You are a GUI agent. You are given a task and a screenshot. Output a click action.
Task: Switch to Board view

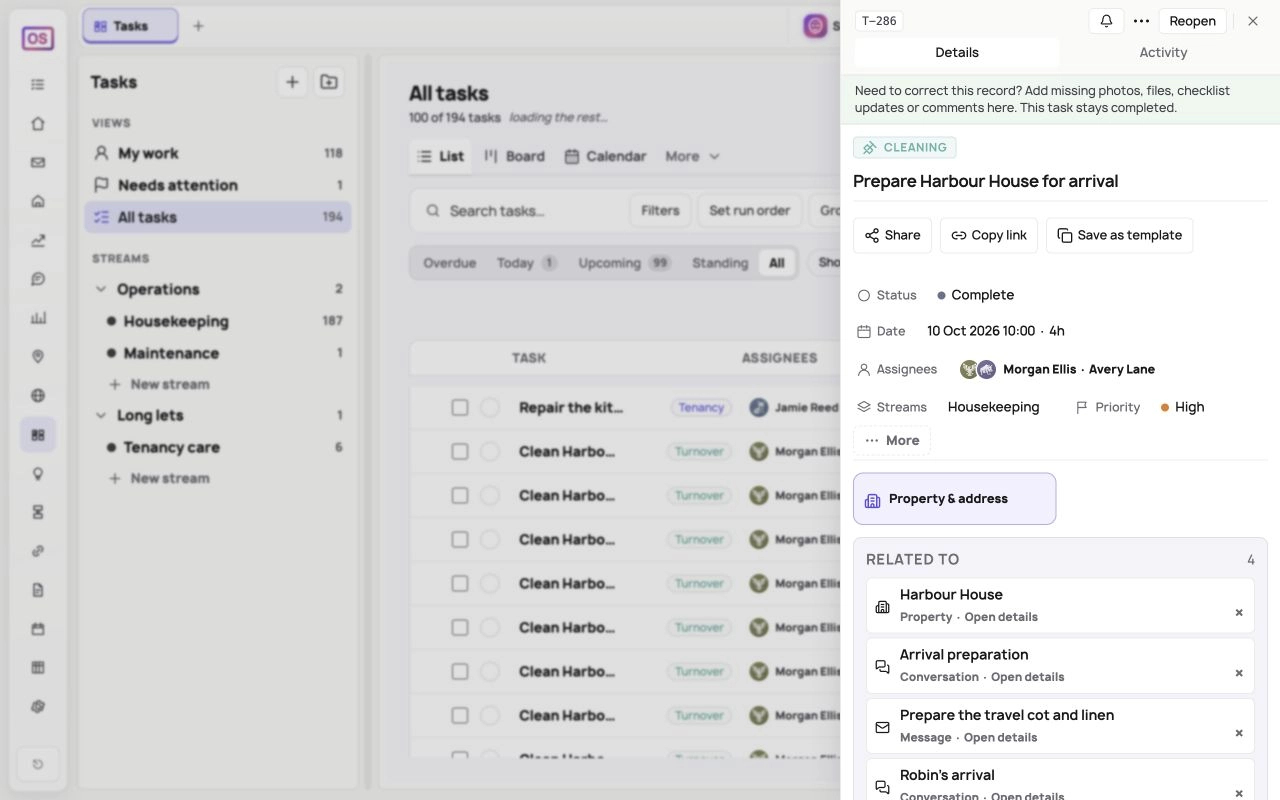[x=515, y=156]
